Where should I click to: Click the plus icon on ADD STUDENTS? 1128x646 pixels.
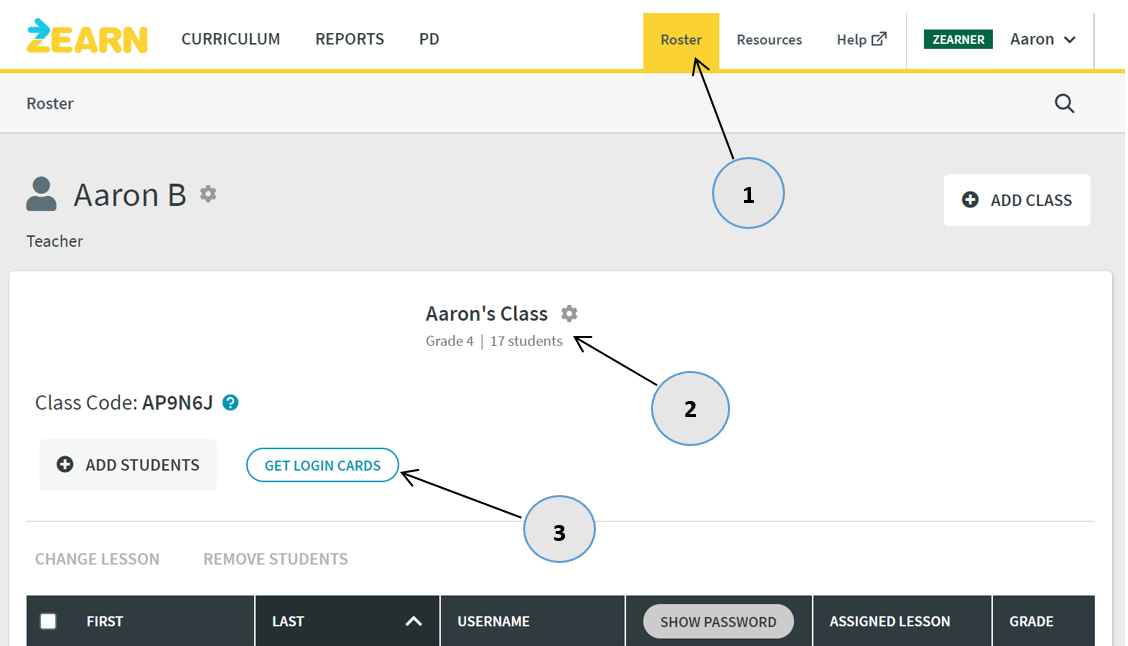66,464
